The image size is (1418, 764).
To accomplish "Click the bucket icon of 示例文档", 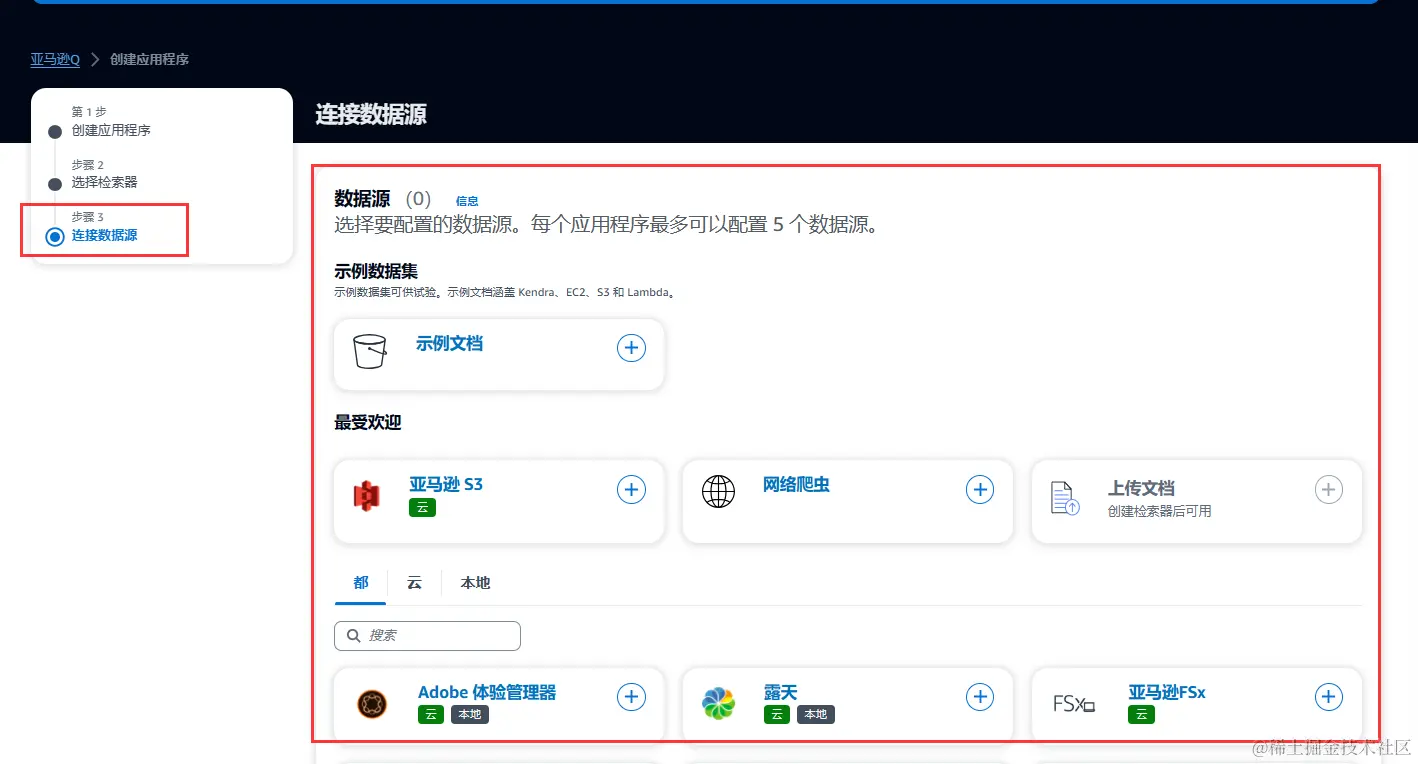I will pyautogui.click(x=370, y=352).
